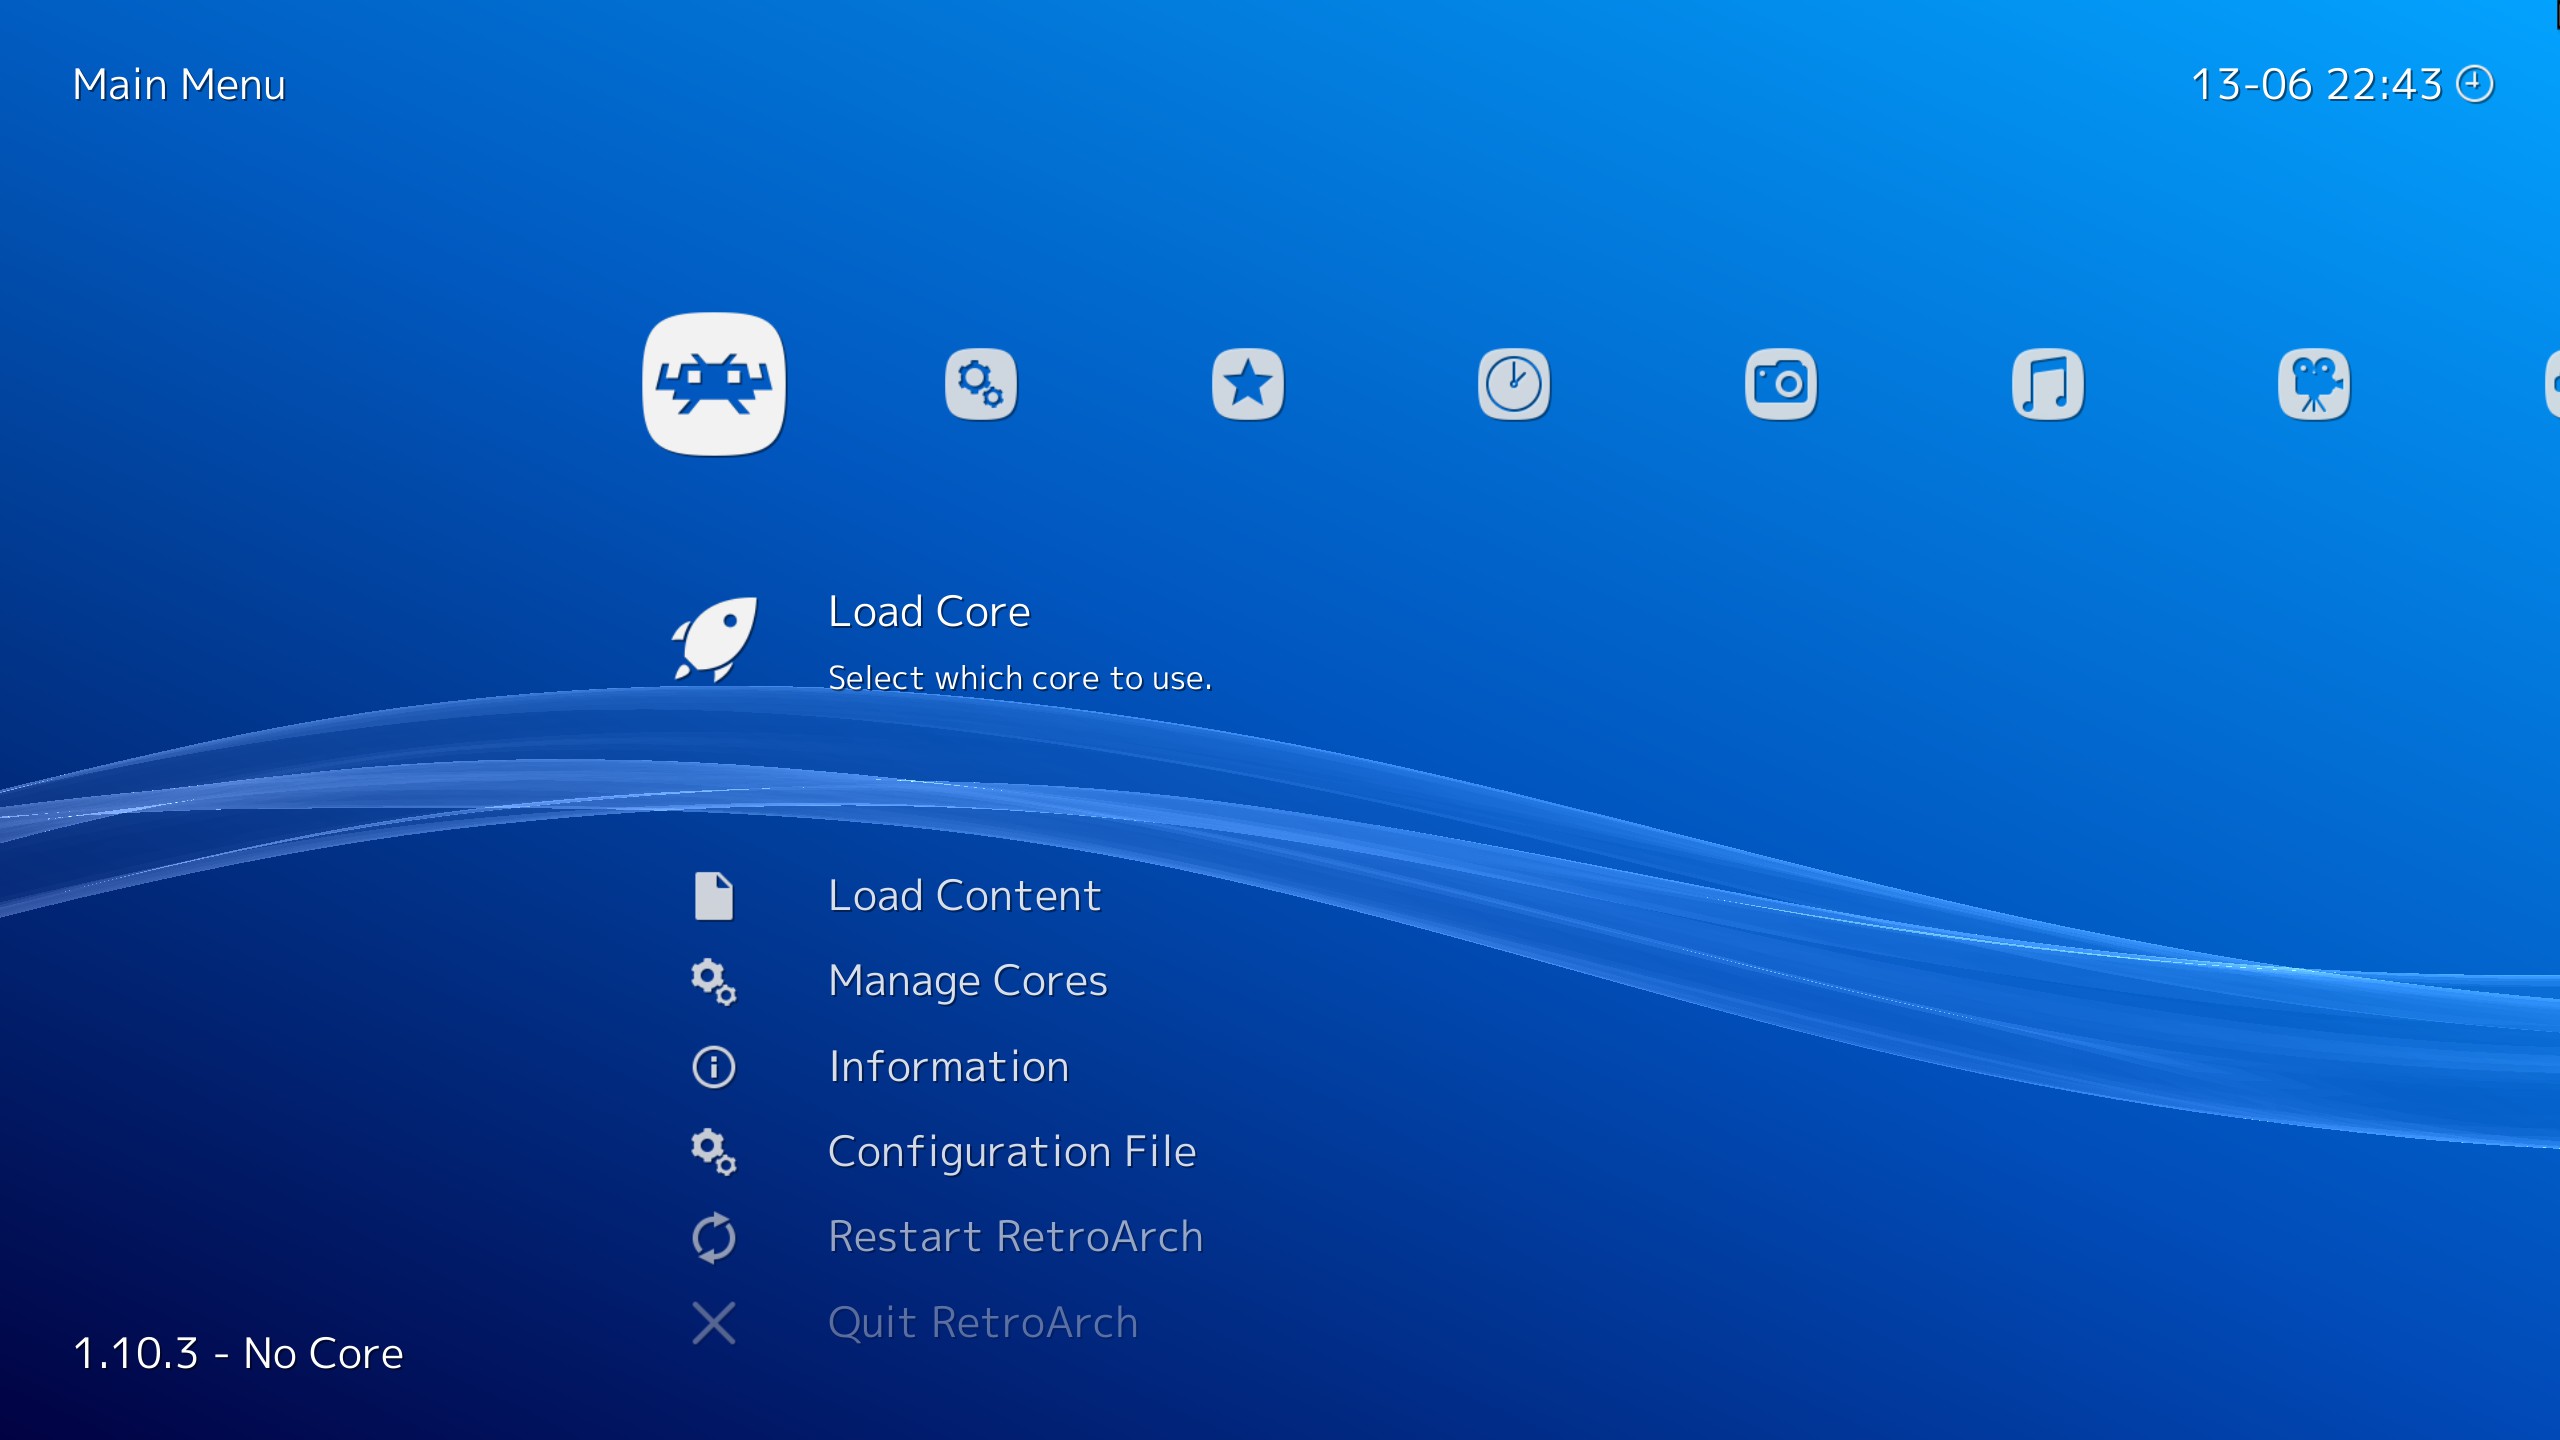Image resolution: width=2560 pixels, height=1440 pixels.
Task: Open the Favorites star tab icon
Action: tap(1247, 384)
